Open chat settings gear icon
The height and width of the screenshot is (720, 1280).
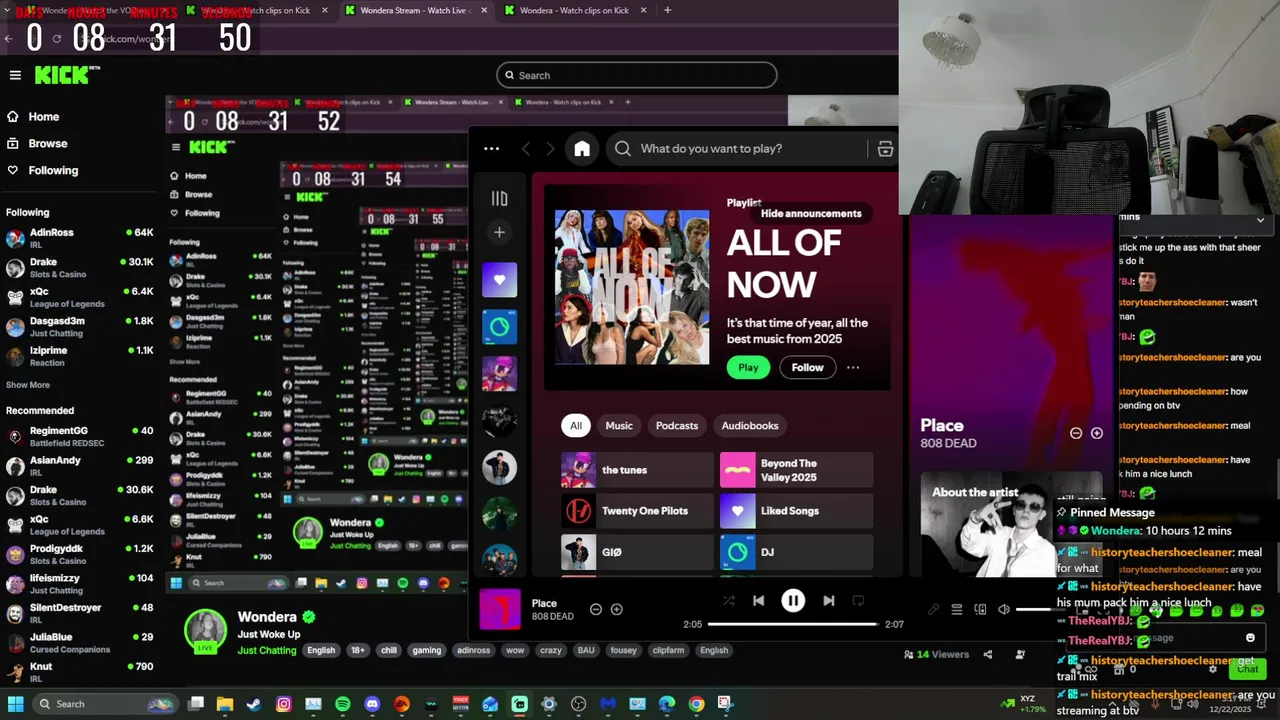[1215, 669]
